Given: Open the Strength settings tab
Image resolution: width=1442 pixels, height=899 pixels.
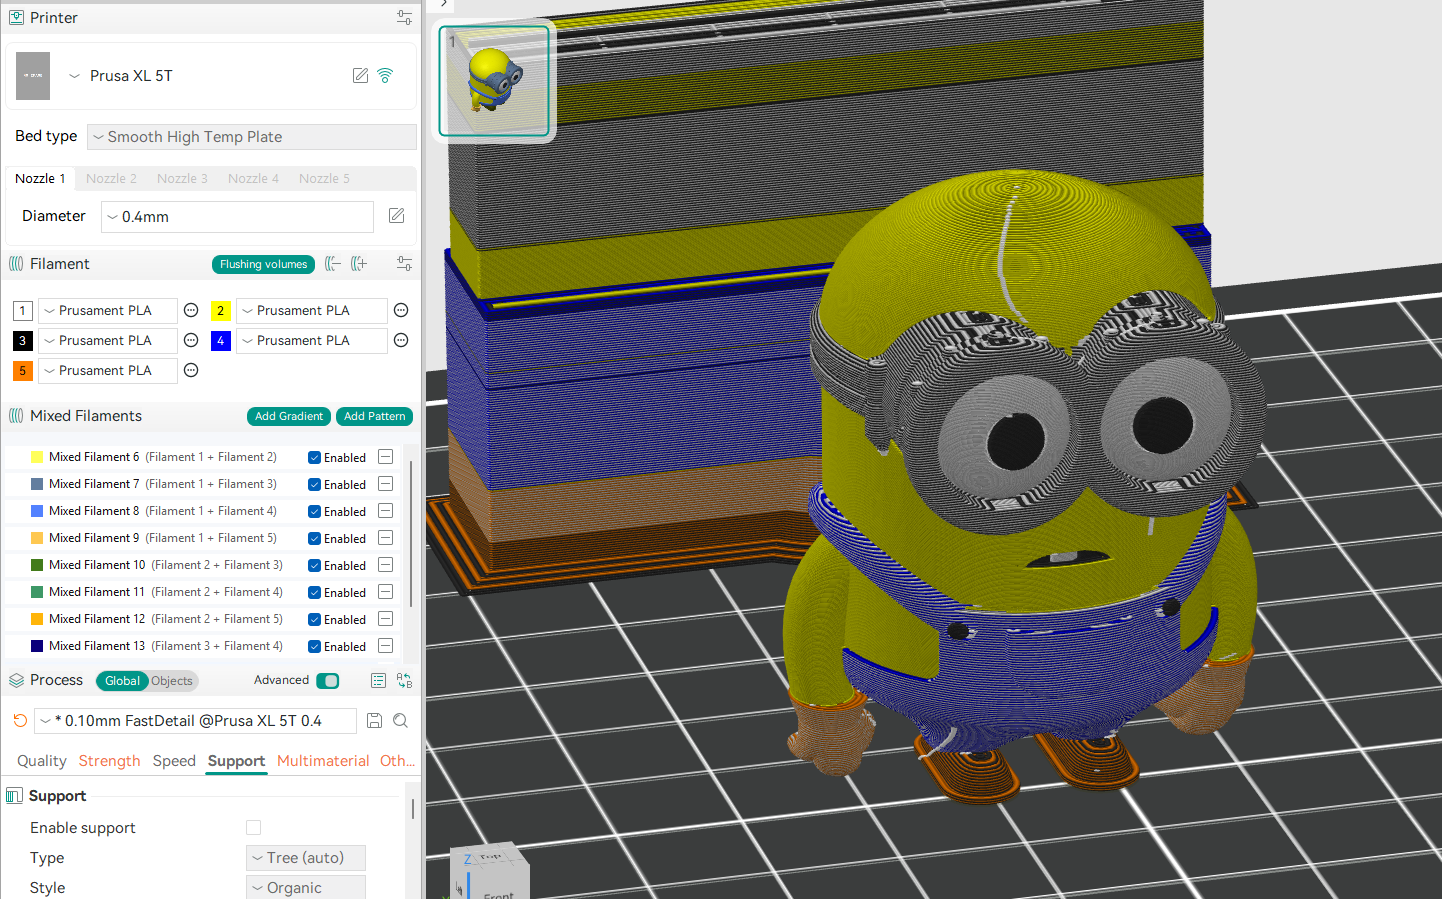Looking at the screenshot, I should pyautogui.click(x=110, y=761).
